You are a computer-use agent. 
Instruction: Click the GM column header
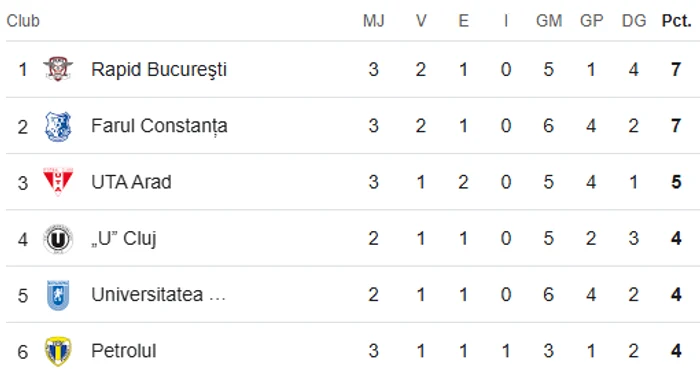click(x=549, y=21)
